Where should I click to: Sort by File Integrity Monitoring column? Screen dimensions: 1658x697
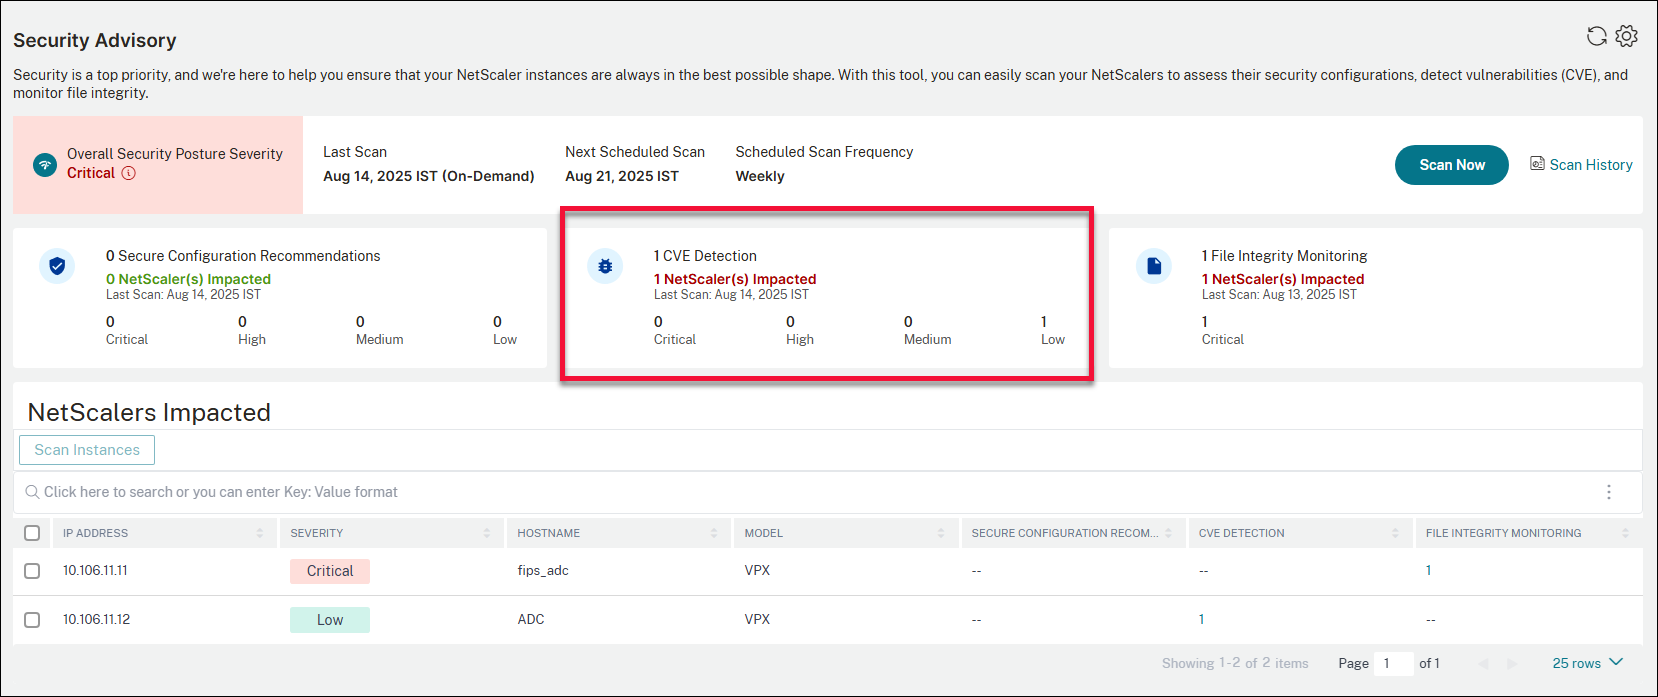[x=1625, y=533]
